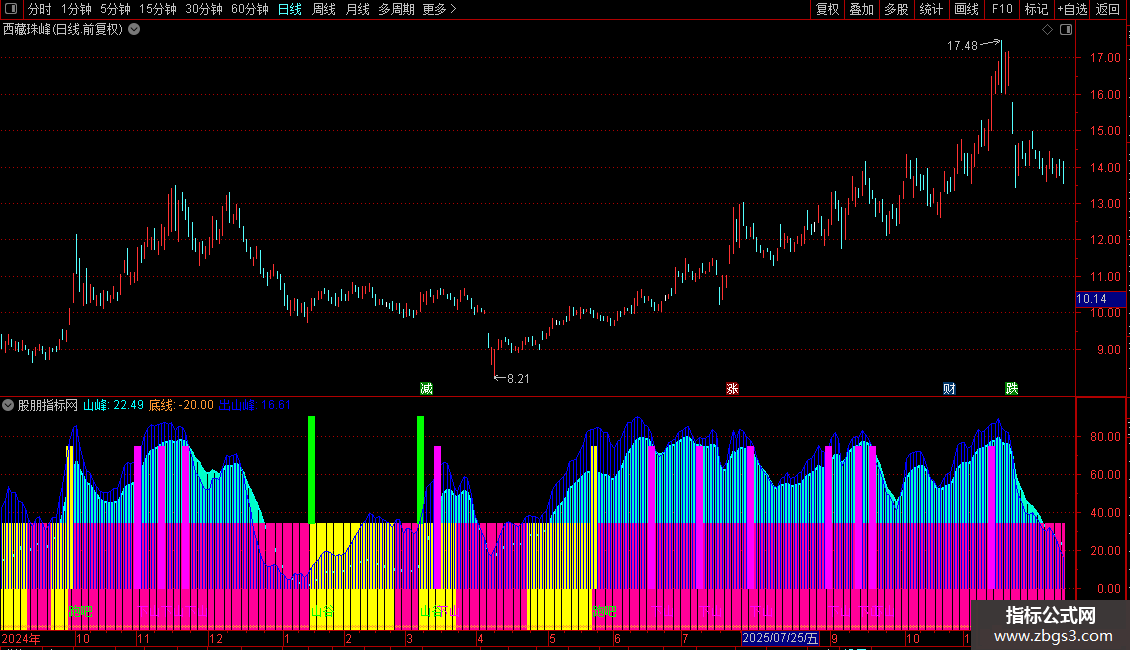Viewport: 1130px width, 650px height.
Task: Click the red 涨 event marker
Action: tap(732, 389)
